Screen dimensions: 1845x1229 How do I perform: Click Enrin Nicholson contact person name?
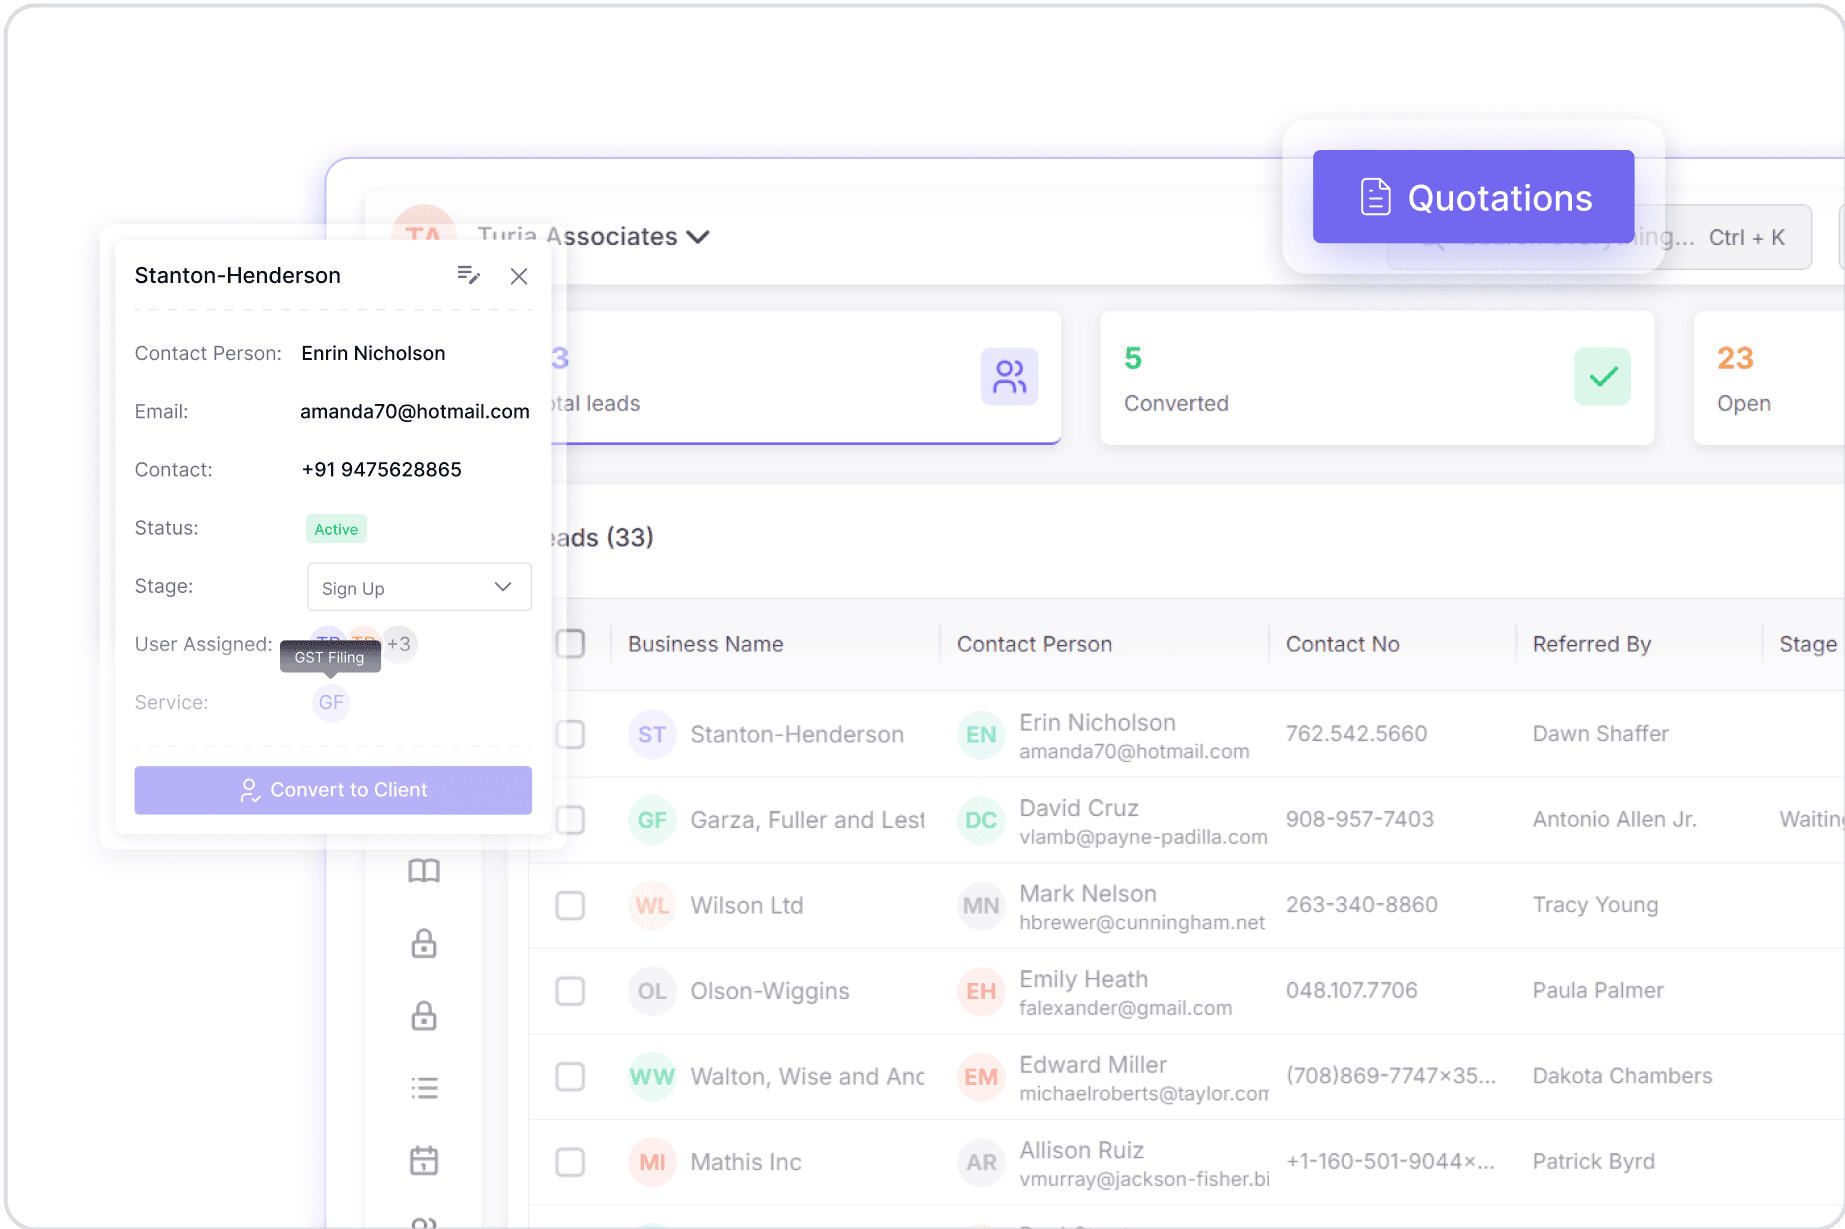[373, 353]
